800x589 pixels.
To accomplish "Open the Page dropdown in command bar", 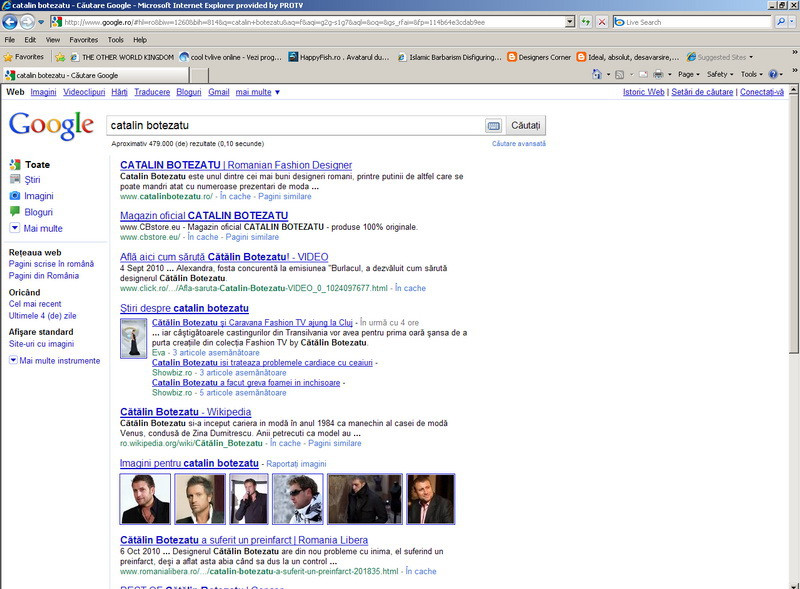I will tap(688, 74).
